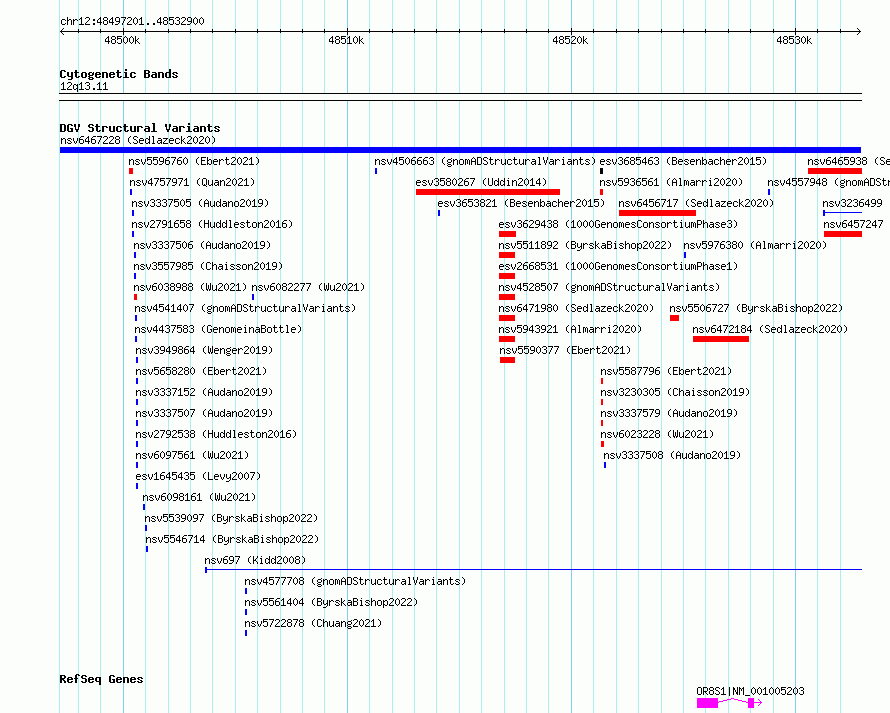Open nsv5546714 (ByrskaBishop2022) variant
890x713 pixels.
coord(232,539)
